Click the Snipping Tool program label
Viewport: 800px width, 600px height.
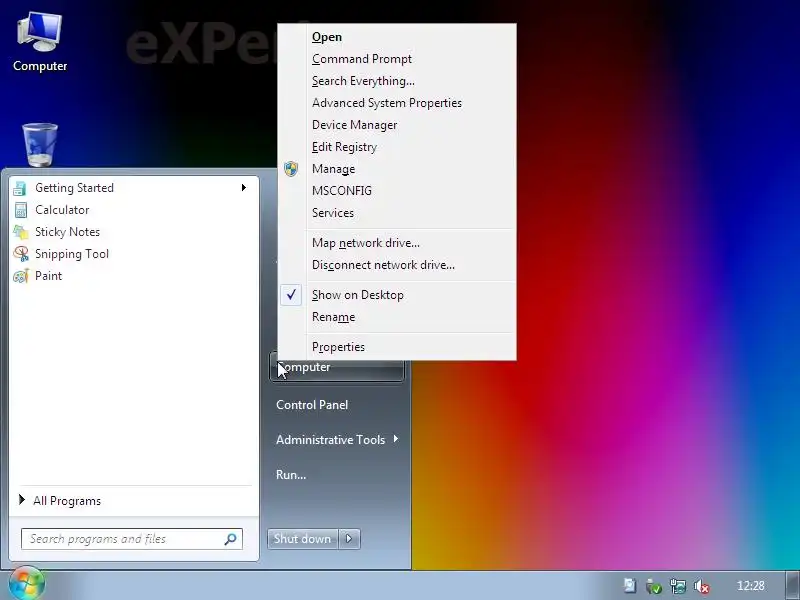[72, 254]
